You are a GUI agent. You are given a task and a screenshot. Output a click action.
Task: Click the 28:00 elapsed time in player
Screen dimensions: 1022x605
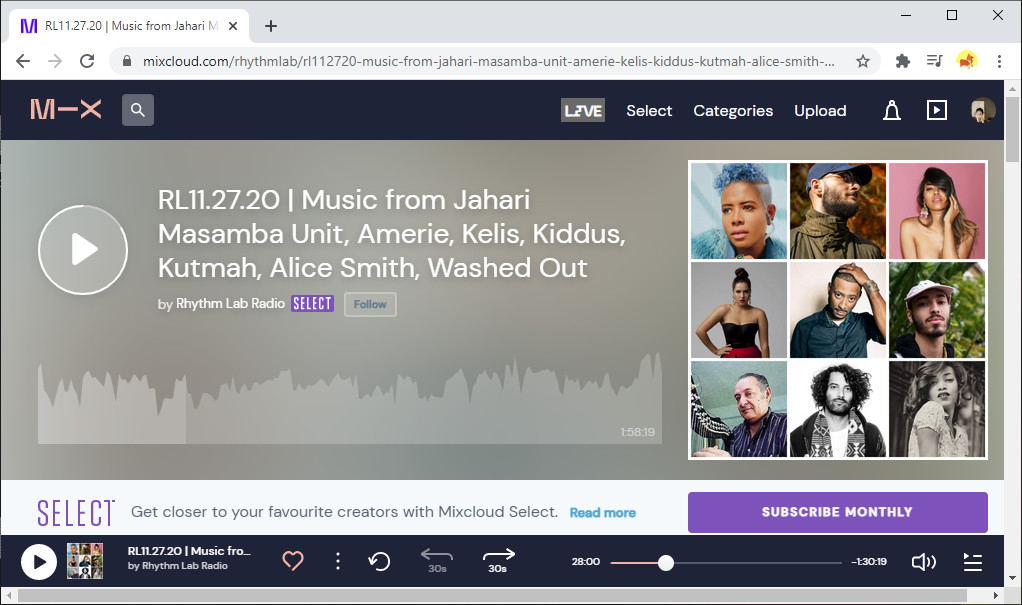[585, 562]
